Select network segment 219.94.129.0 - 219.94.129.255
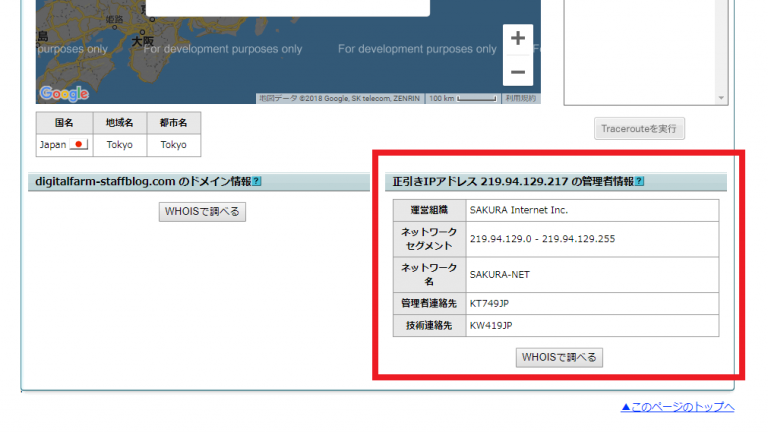 click(592, 239)
